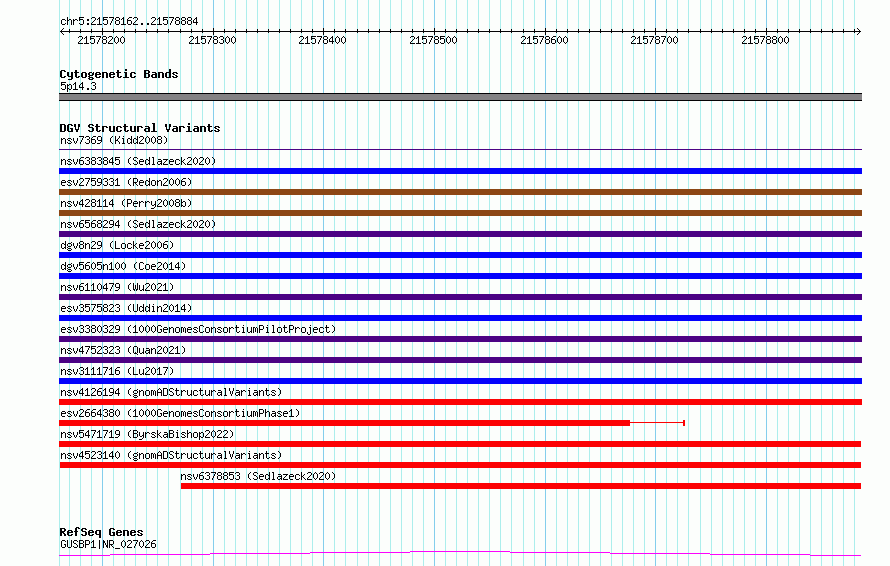Screen dimensions: 890x566
Task: Click the nsv4126194 (gnomADStructuralVariants) label
Action: (171, 392)
